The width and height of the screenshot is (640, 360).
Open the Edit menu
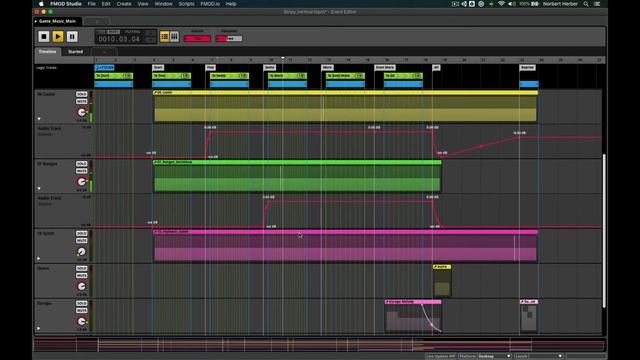106,4
